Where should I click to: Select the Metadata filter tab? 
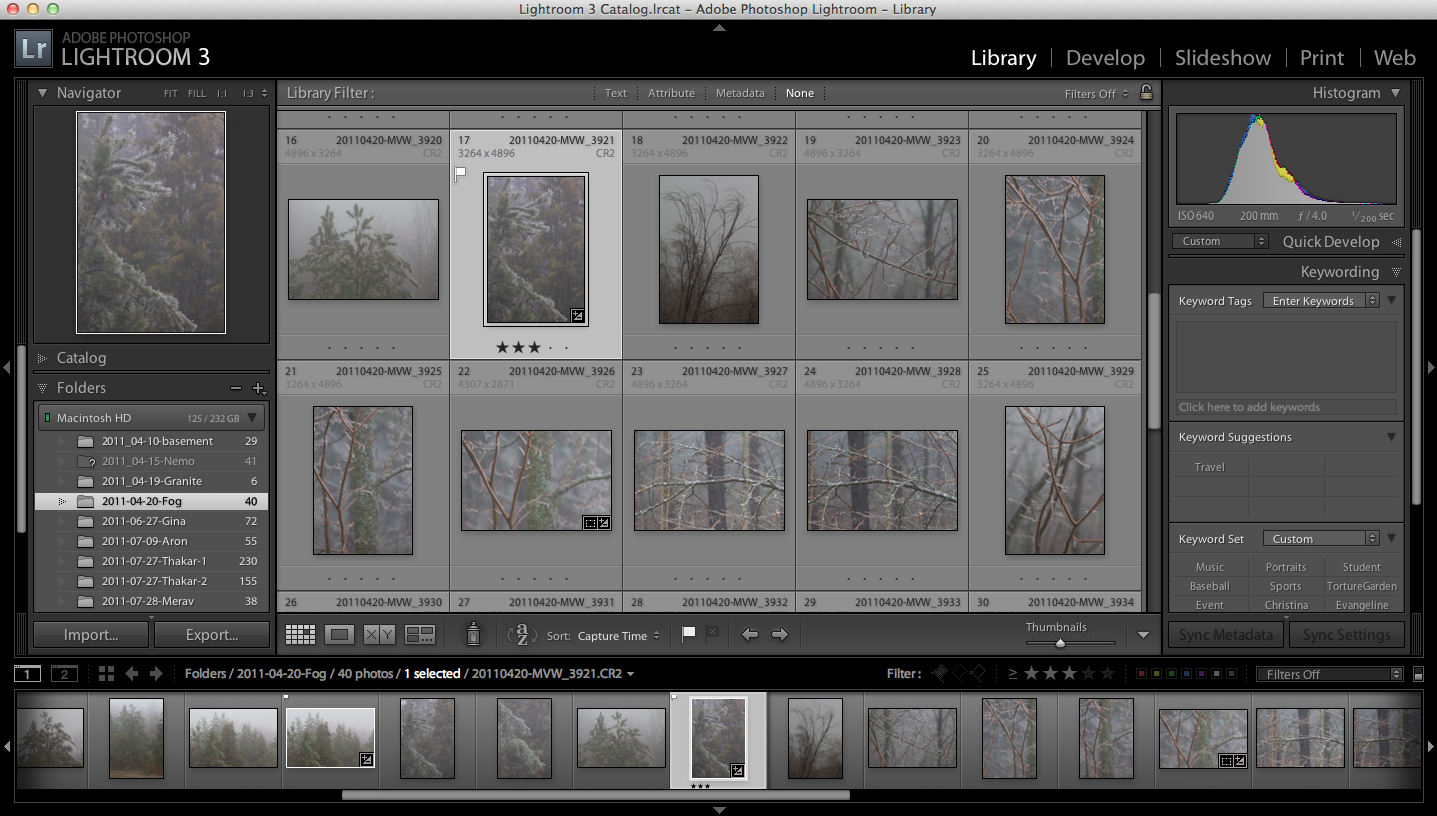click(x=739, y=93)
